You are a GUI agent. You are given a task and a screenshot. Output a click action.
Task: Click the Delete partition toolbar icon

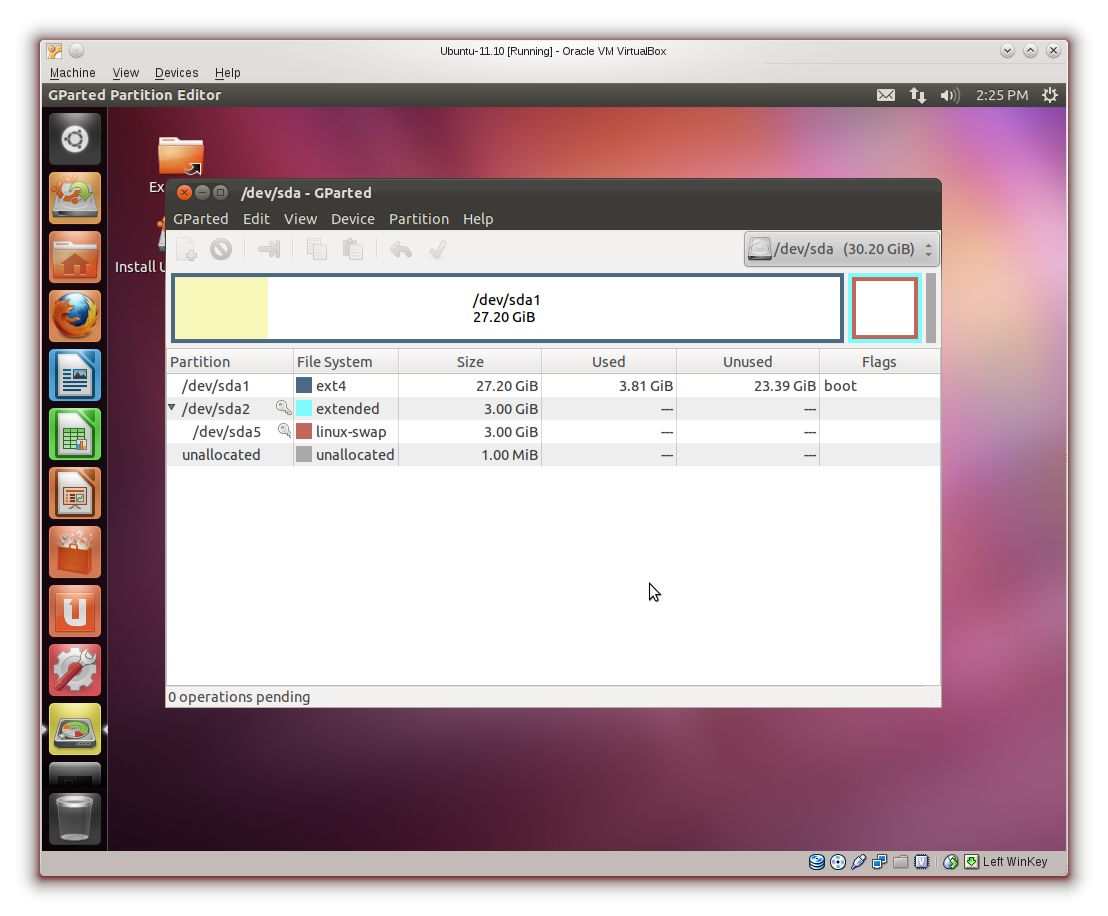pyautogui.click(x=221, y=249)
